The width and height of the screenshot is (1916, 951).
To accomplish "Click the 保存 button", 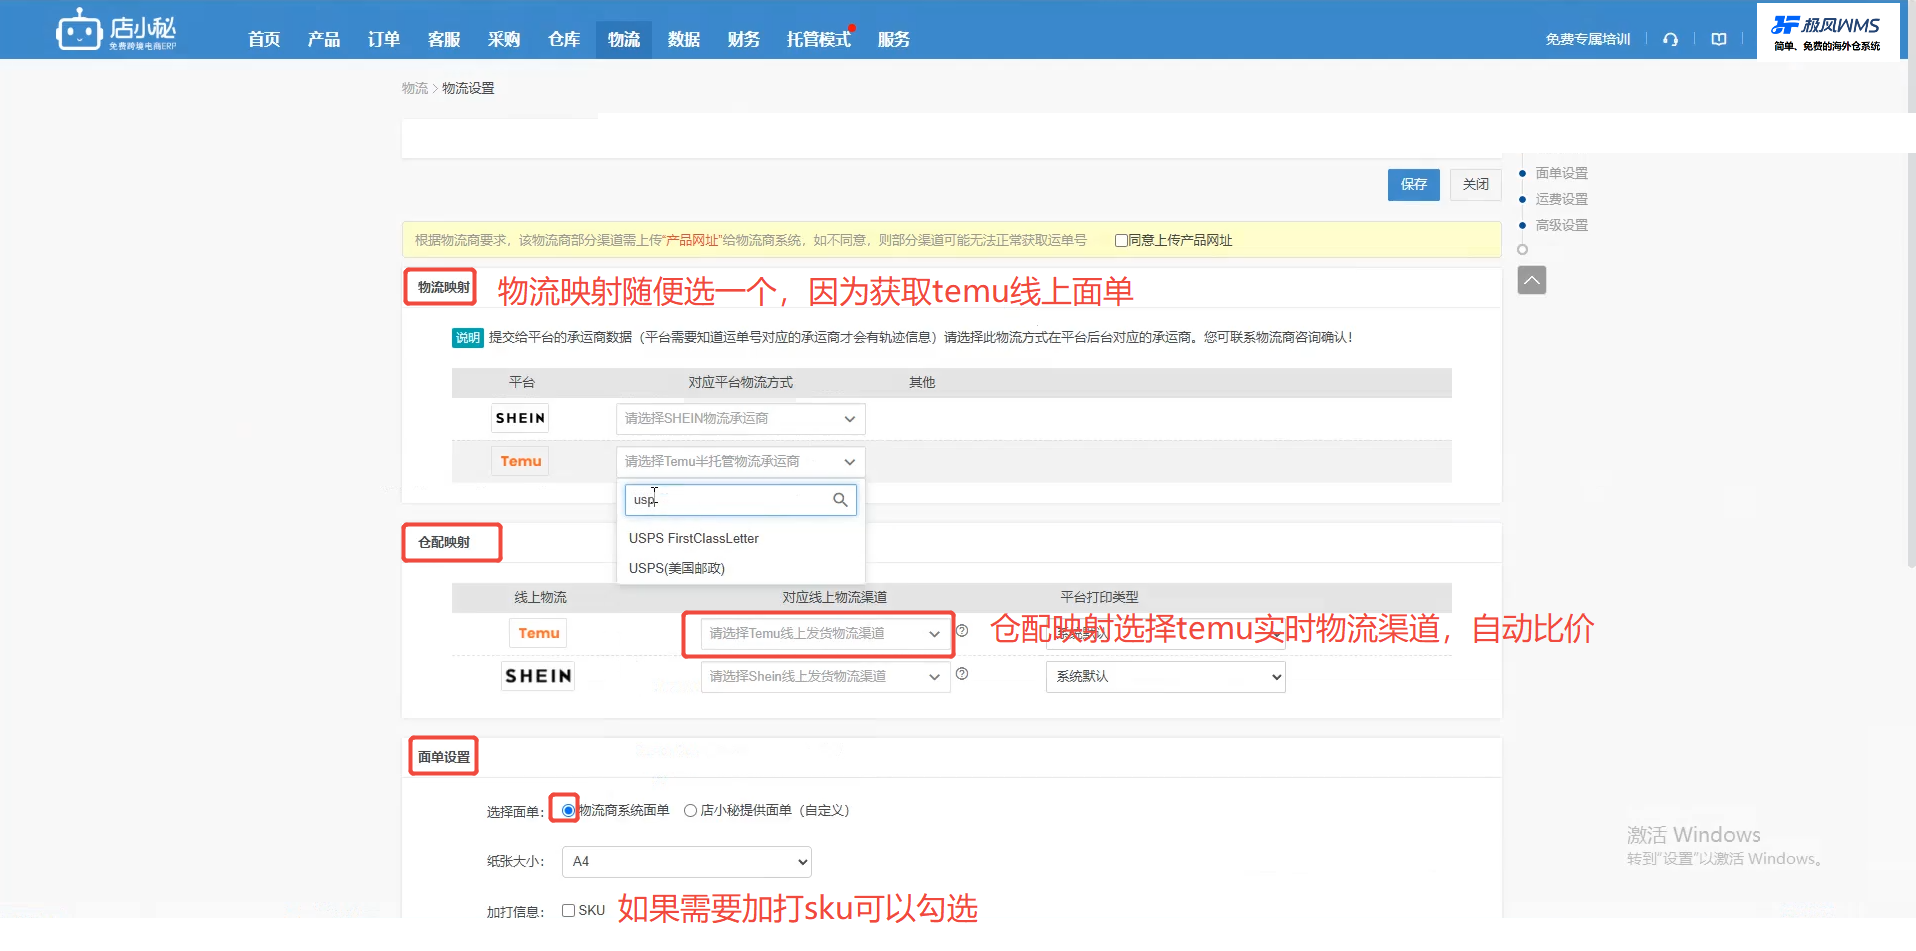I will pyautogui.click(x=1413, y=184).
